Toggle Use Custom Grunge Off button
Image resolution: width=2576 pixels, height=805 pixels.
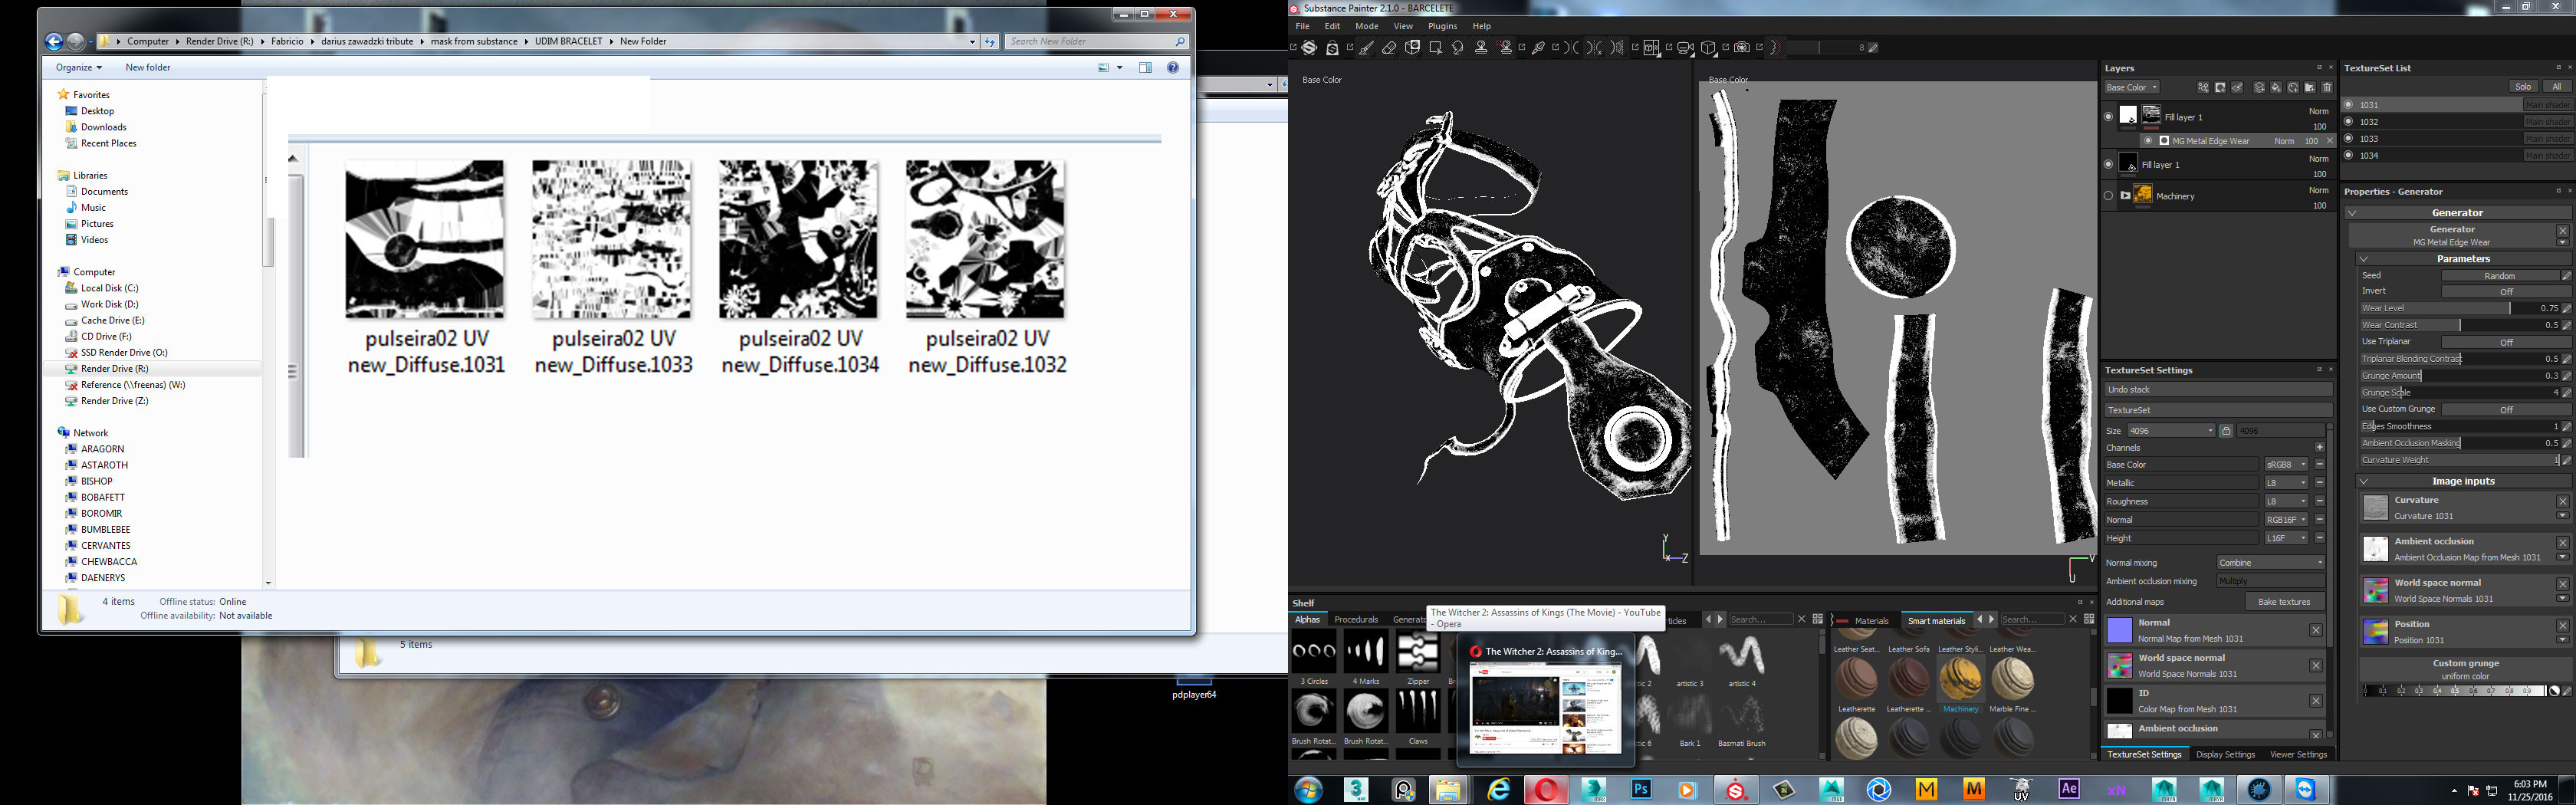click(2506, 410)
